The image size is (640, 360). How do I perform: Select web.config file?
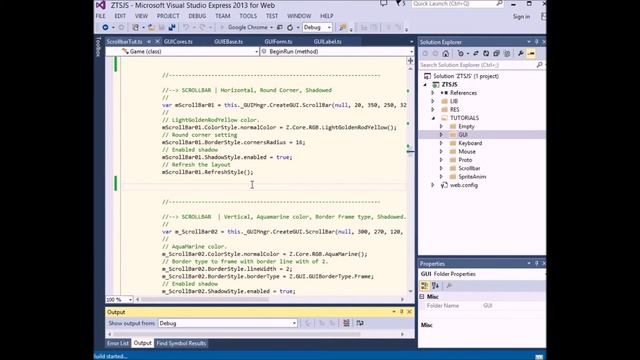(464, 185)
